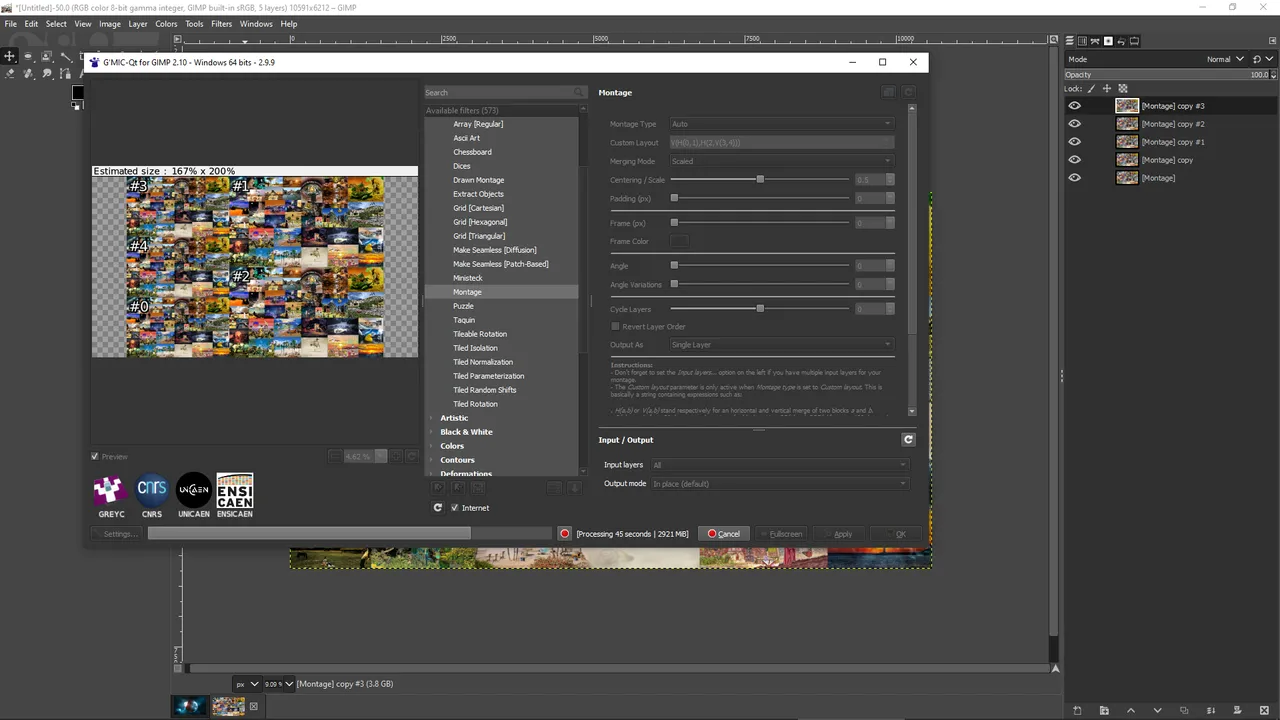
Task: Select the Ellipse Select tool
Action: coord(28,56)
